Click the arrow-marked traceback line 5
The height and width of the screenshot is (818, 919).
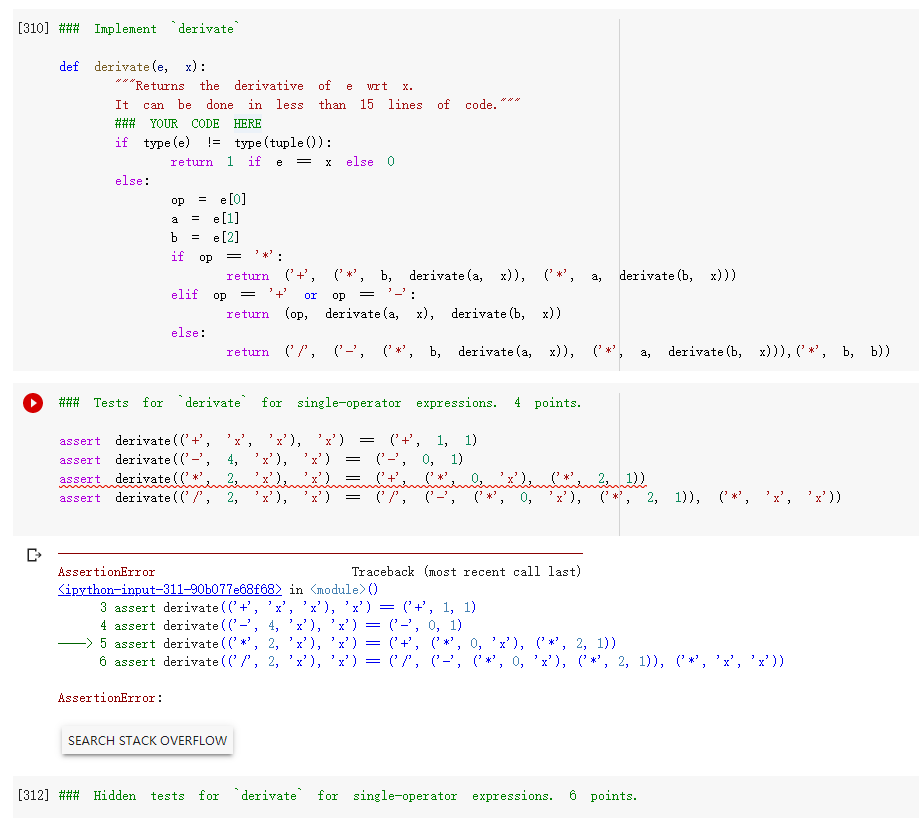coord(337,643)
